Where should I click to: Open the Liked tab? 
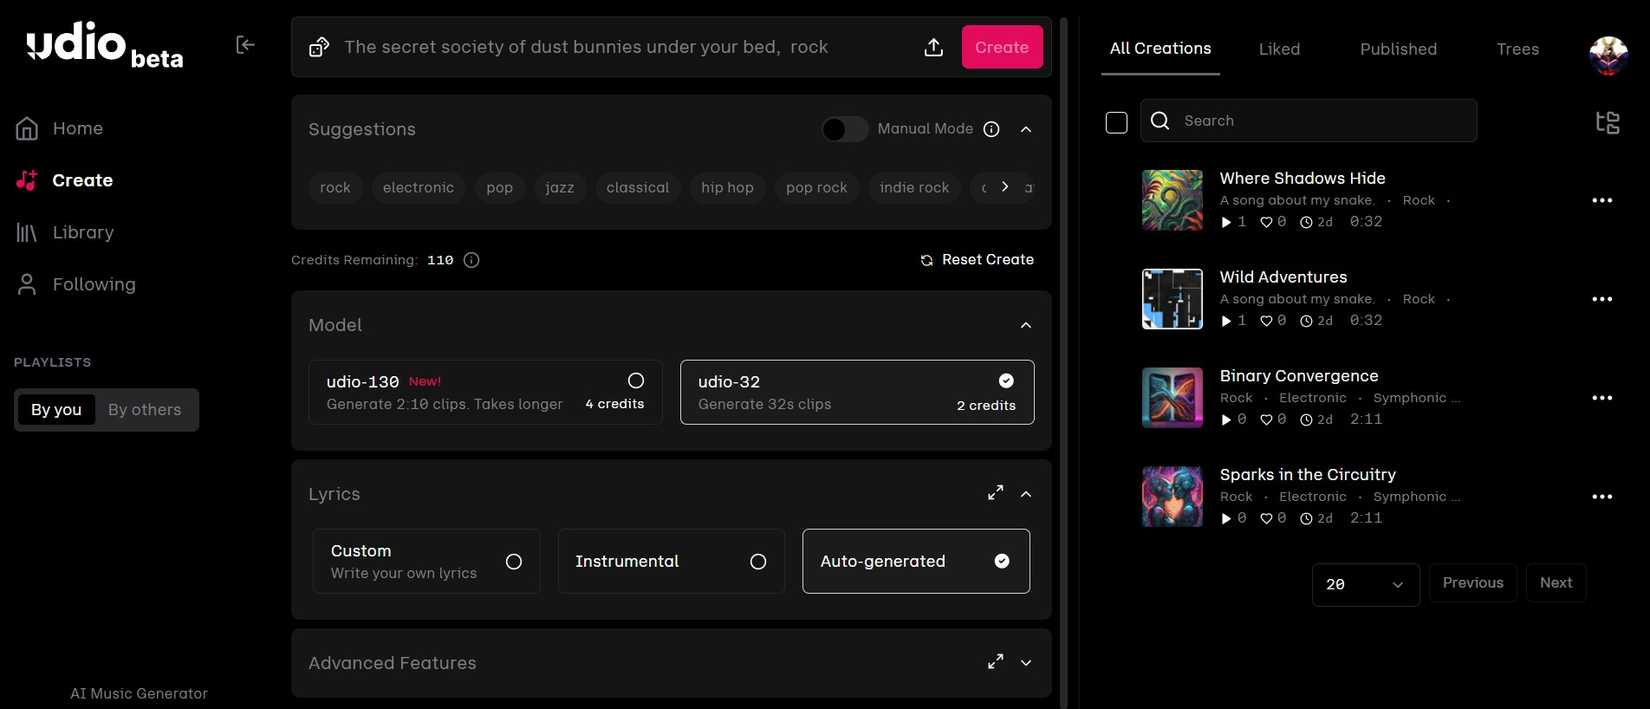point(1279,49)
